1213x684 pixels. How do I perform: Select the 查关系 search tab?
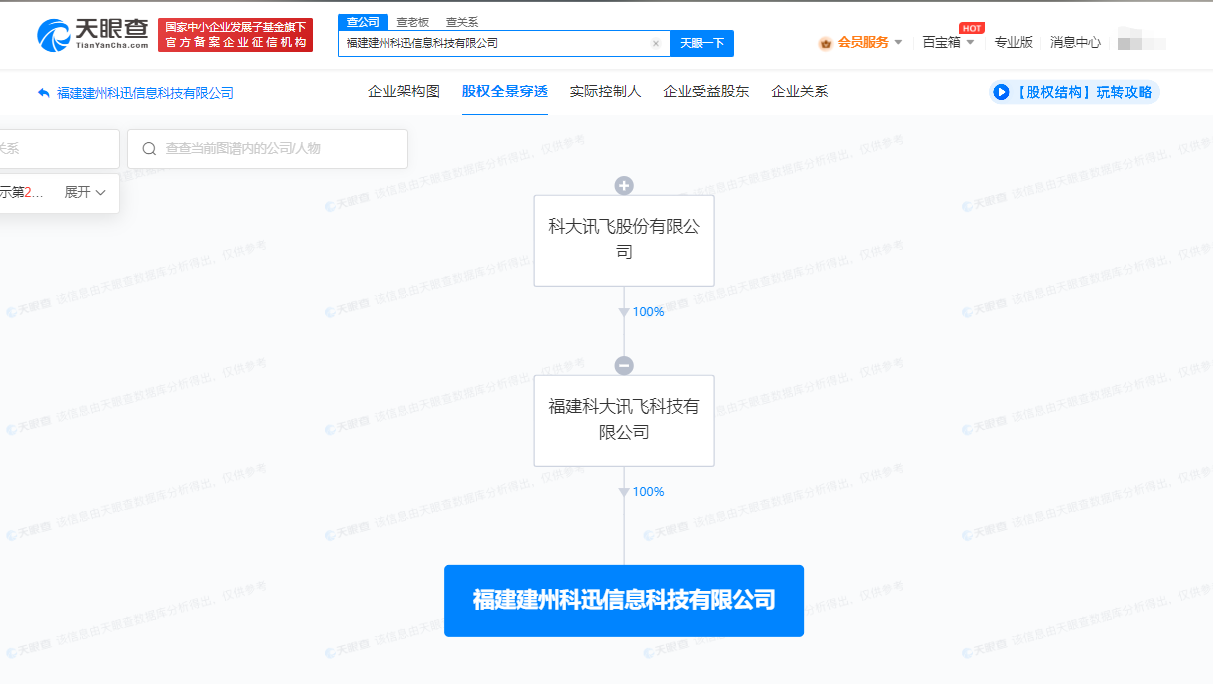[462, 22]
